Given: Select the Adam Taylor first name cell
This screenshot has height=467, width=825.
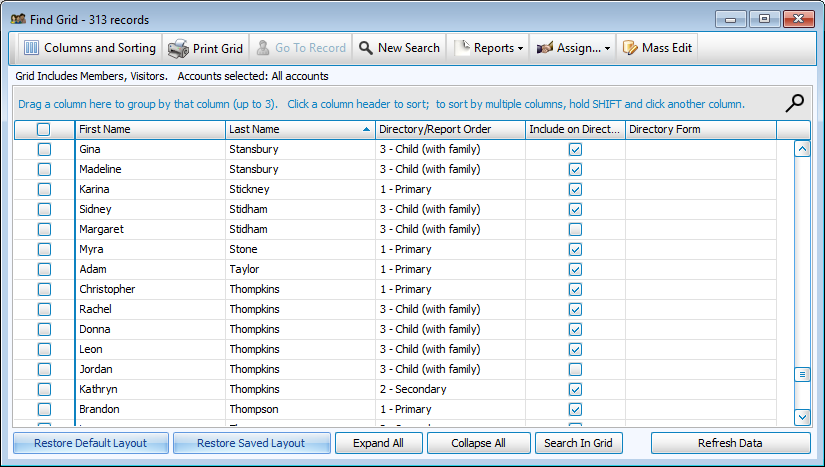Looking at the screenshot, I should [150, 270].
